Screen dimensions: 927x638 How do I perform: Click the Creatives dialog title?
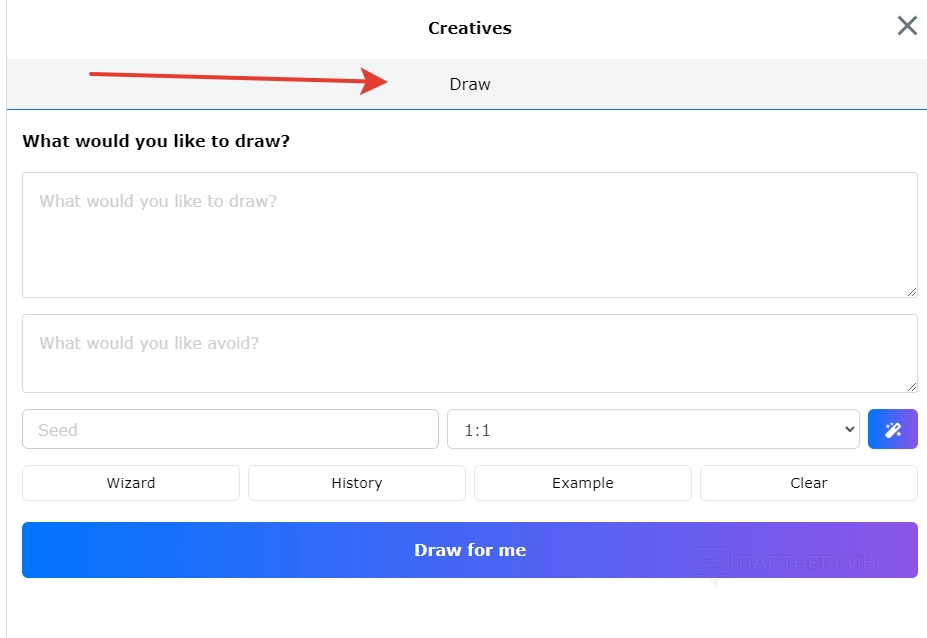pyautogui.click(x=470, y=28)
